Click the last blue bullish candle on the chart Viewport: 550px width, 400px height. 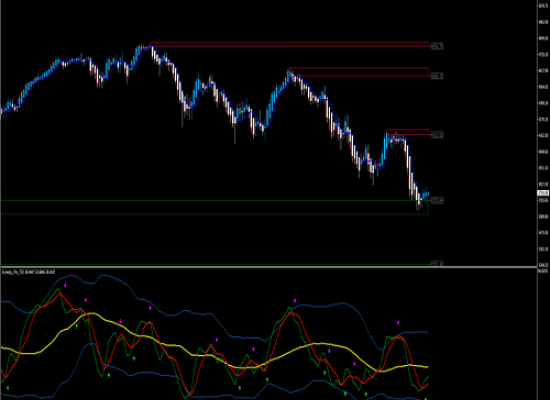[x=427, y=194]
